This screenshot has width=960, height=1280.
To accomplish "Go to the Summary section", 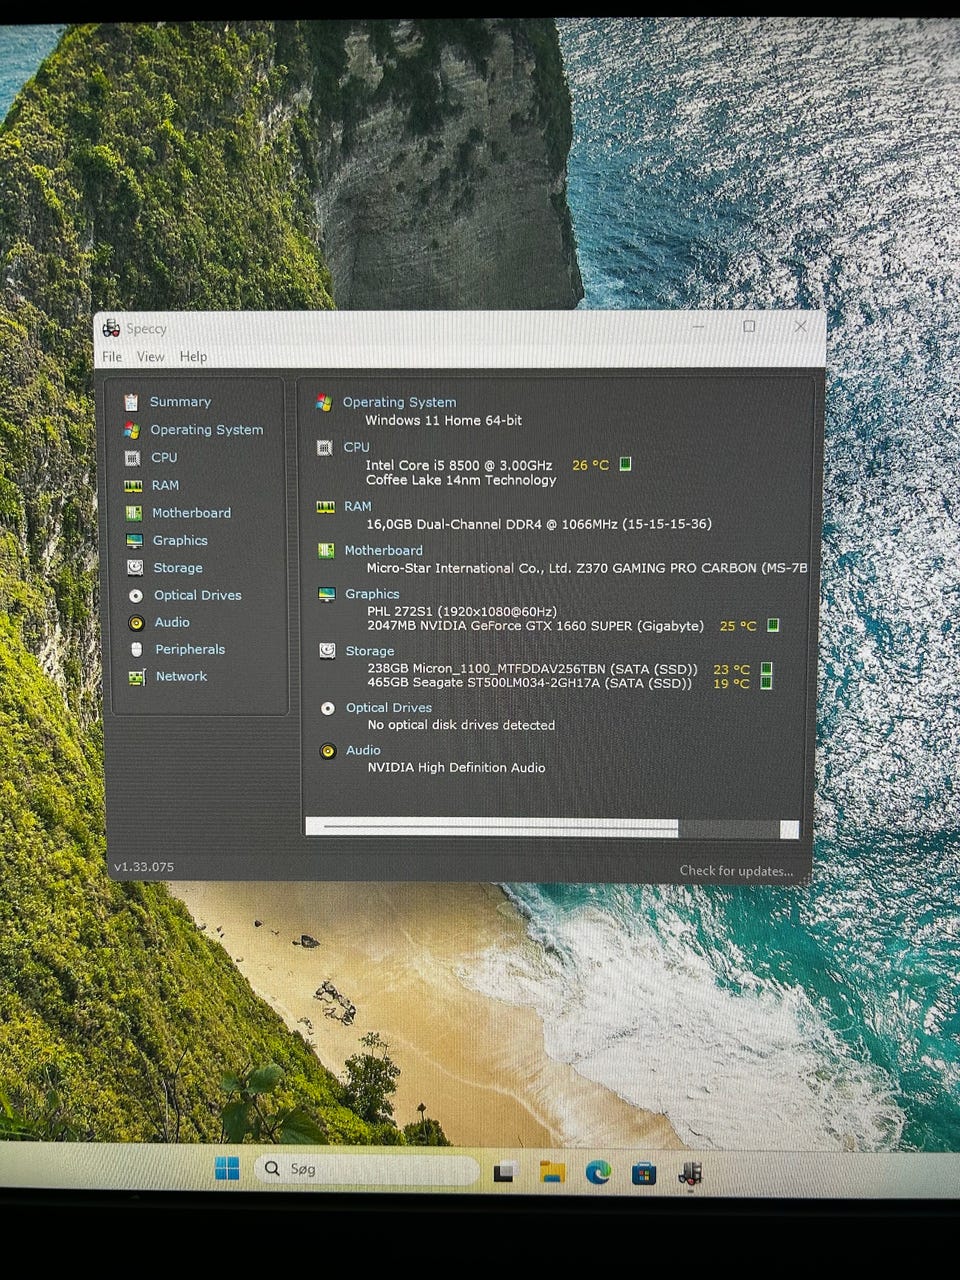I will click(180, 402).
